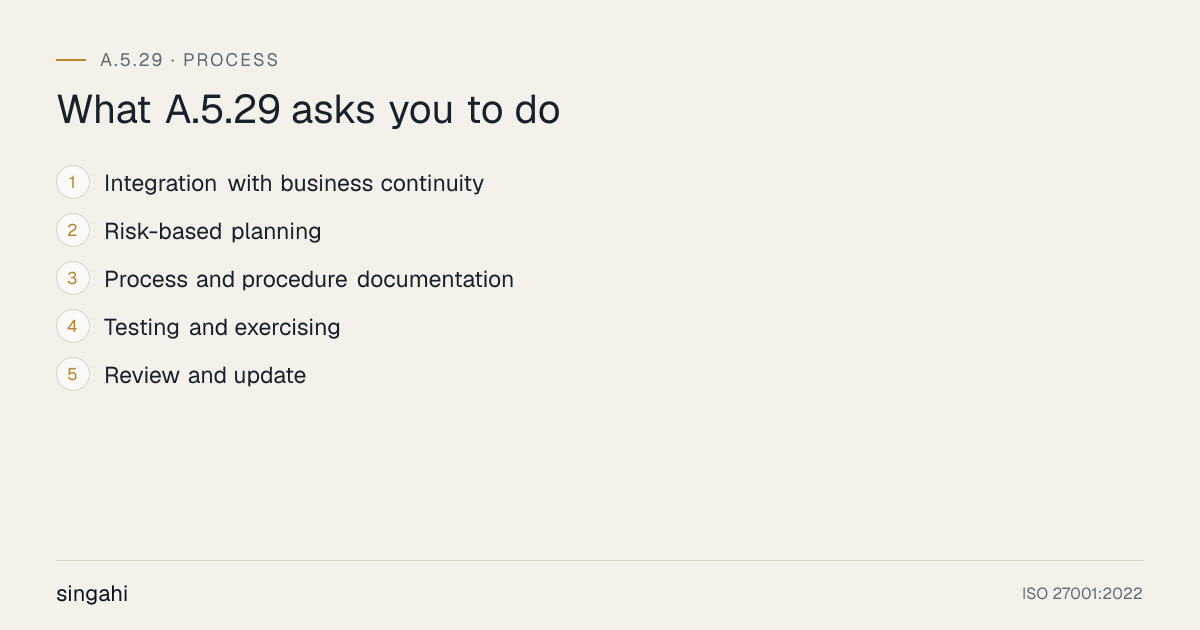Viewport: 1200px width, 630px height.
Task: Select 'Testing and exercising' list item
Action: coord(222,328)
